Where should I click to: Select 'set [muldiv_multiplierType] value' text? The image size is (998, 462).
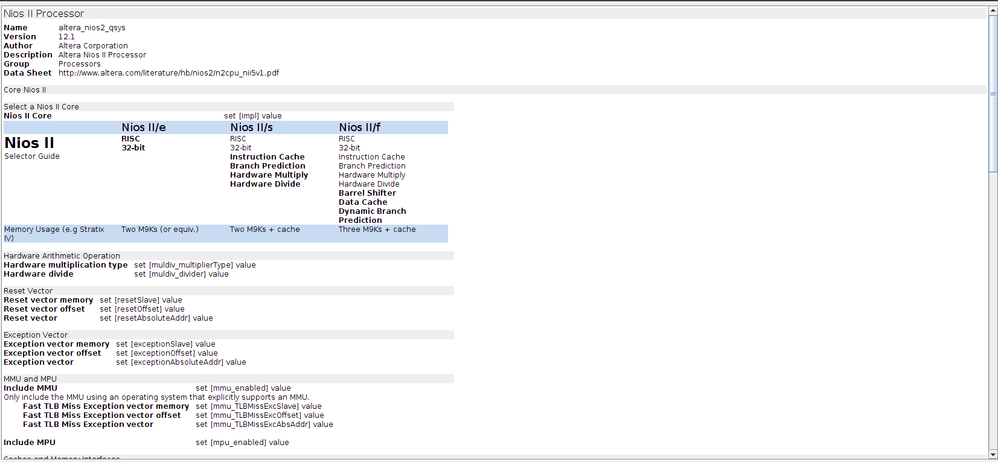click(195, 265)
